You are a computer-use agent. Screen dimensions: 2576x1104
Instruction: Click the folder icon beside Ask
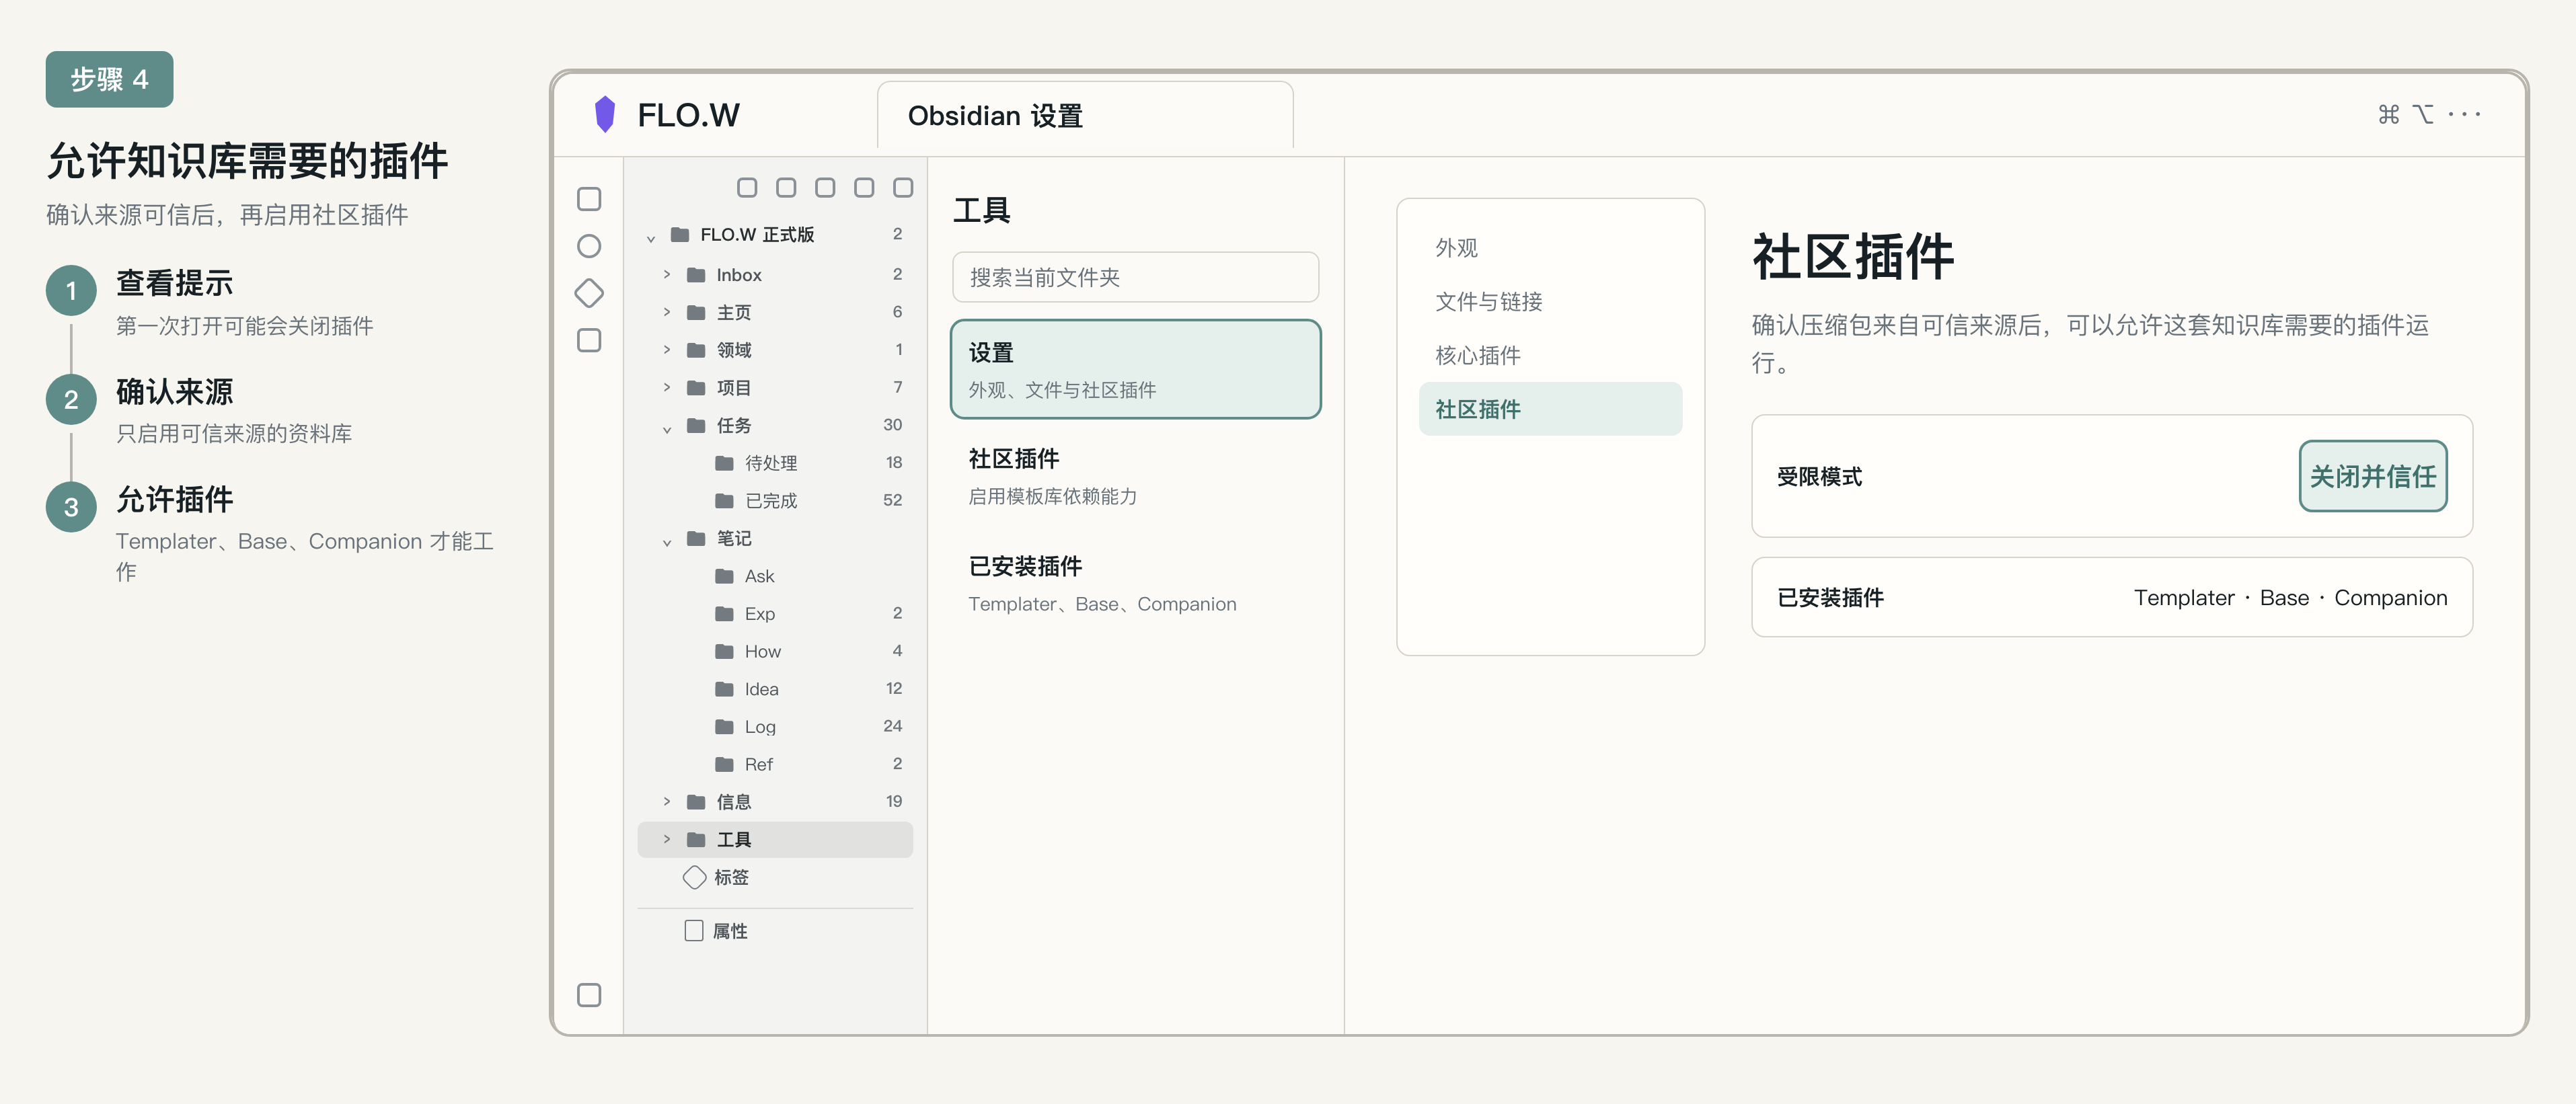724,576
